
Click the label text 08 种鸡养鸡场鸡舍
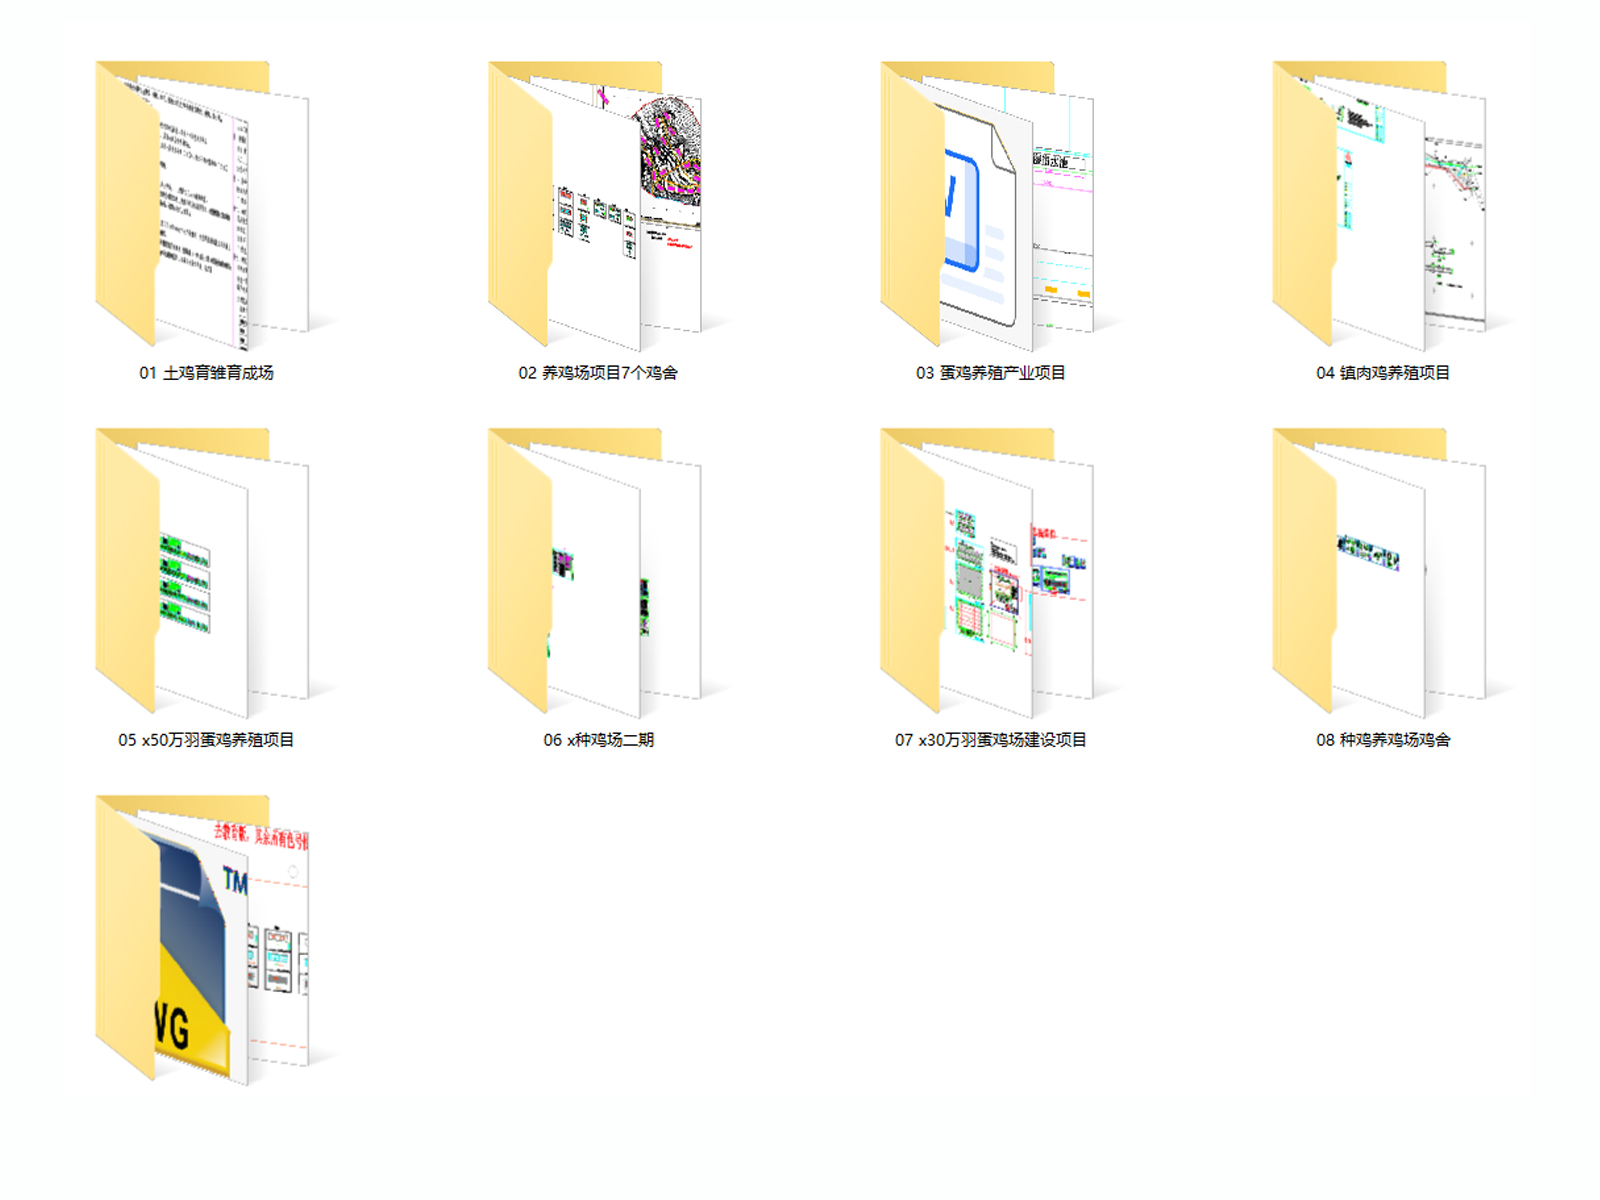tap(1382, 740)
